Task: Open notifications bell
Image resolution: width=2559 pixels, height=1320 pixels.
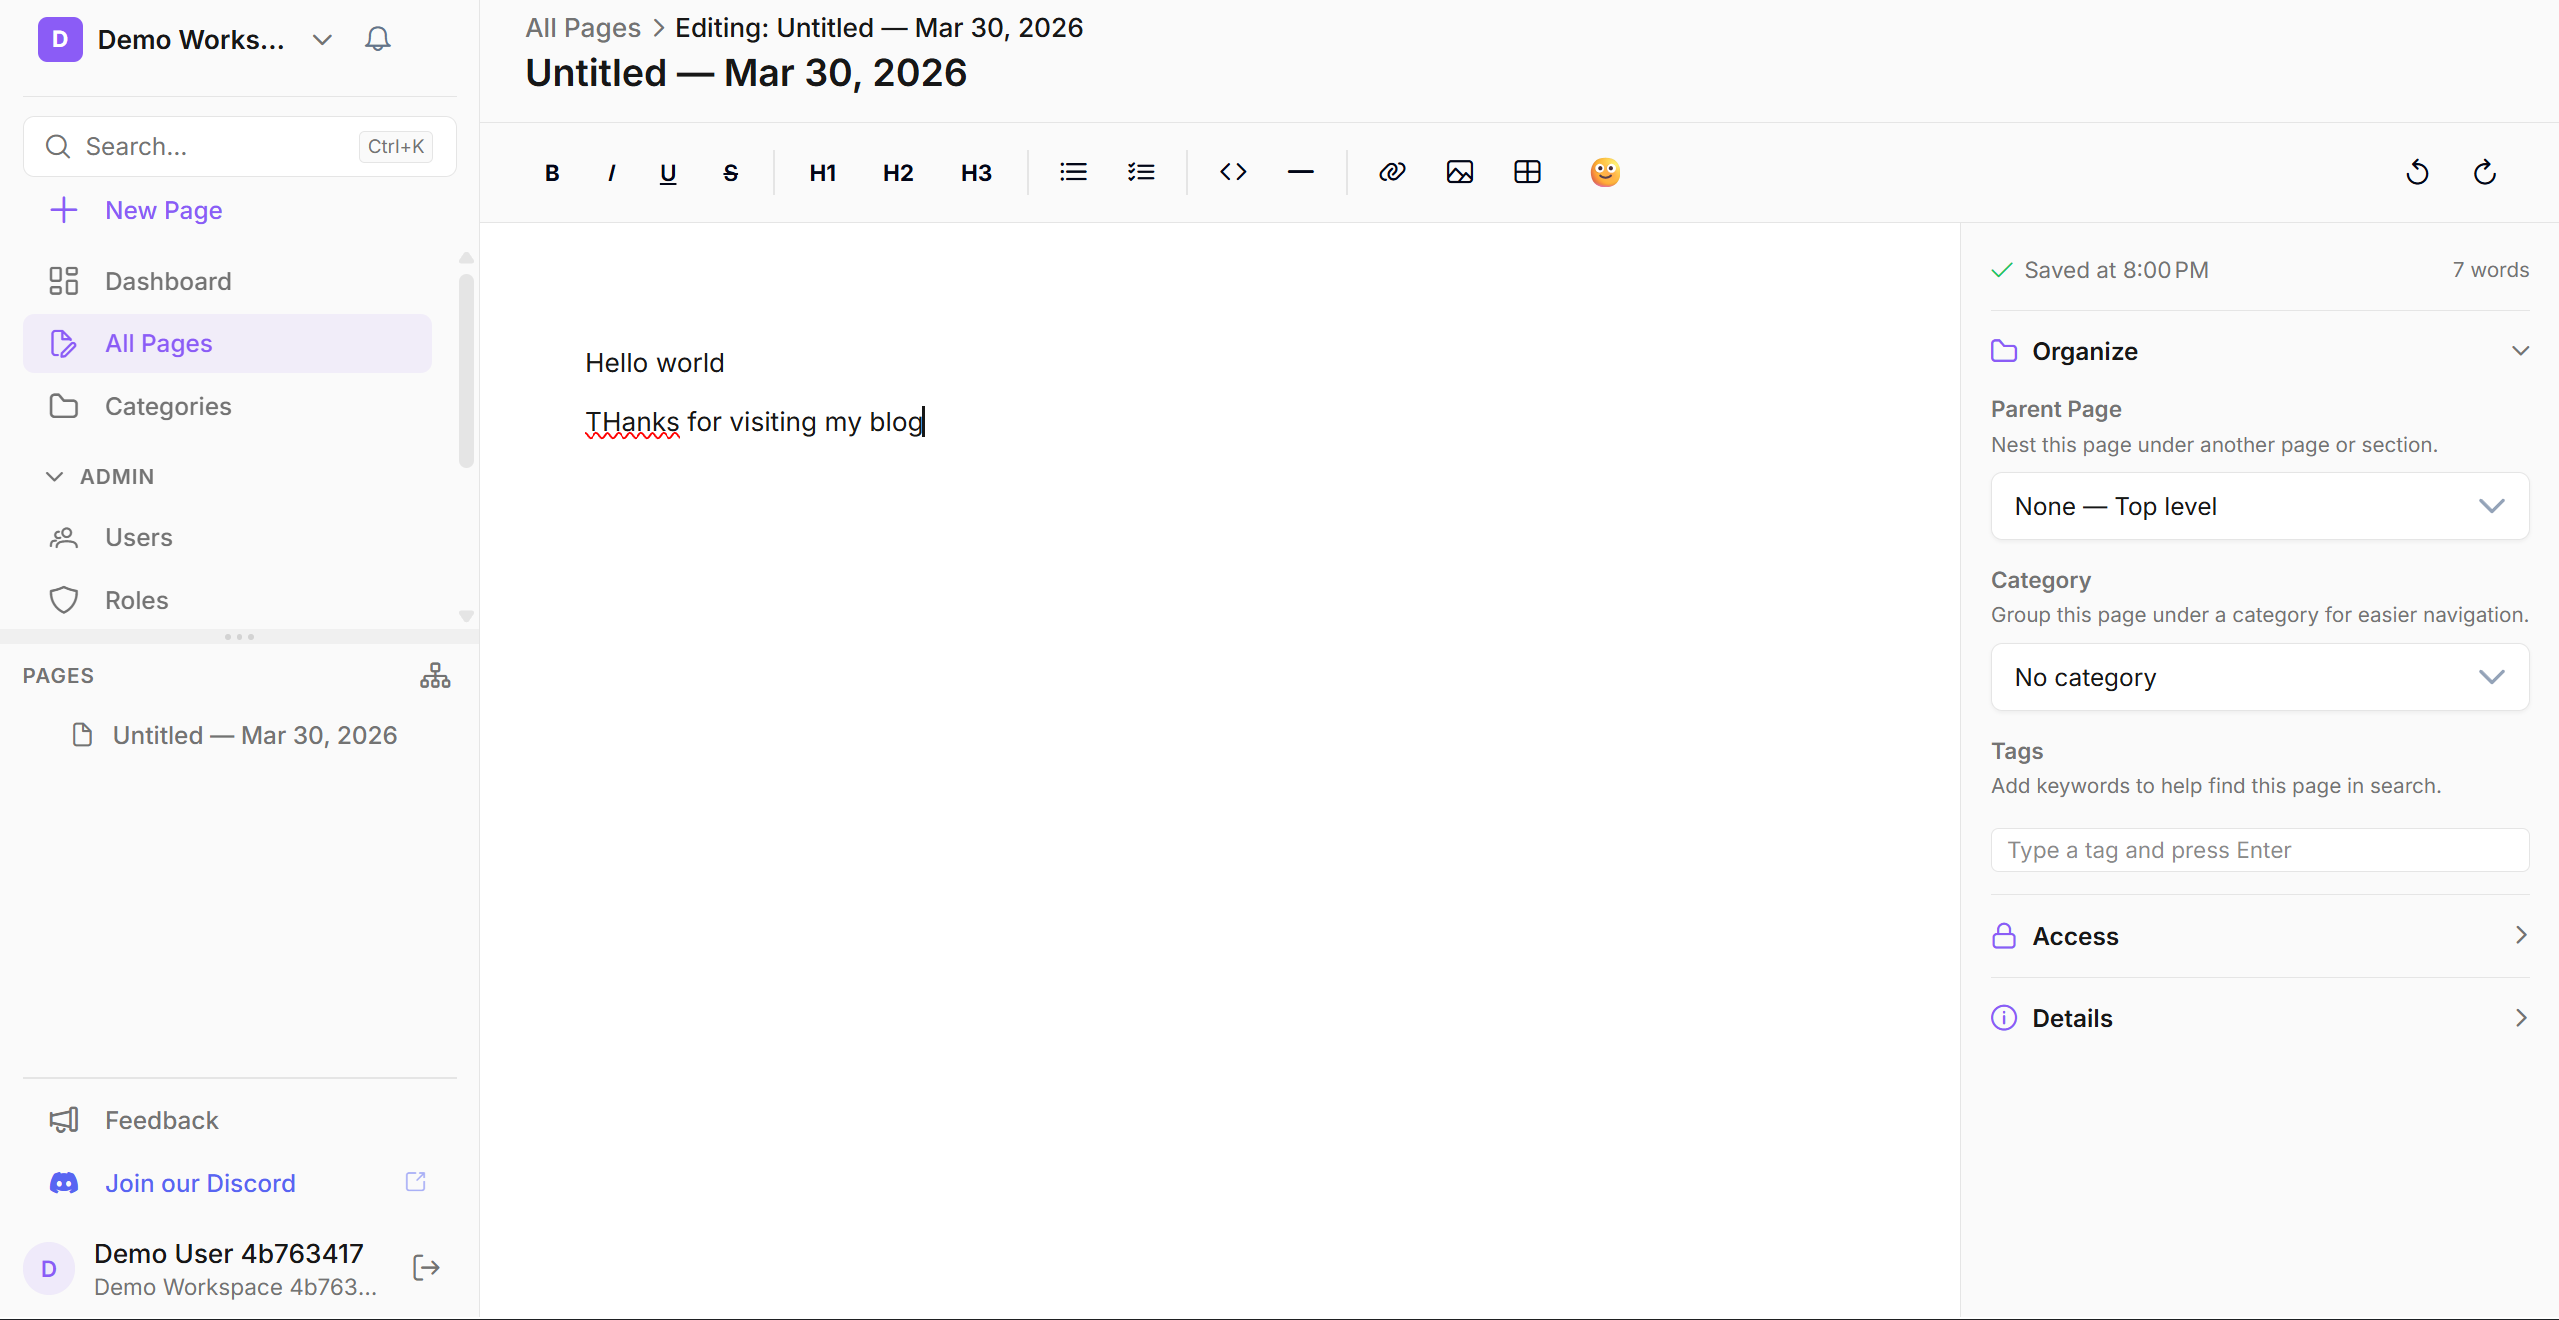Action: [x=378, y=39]
